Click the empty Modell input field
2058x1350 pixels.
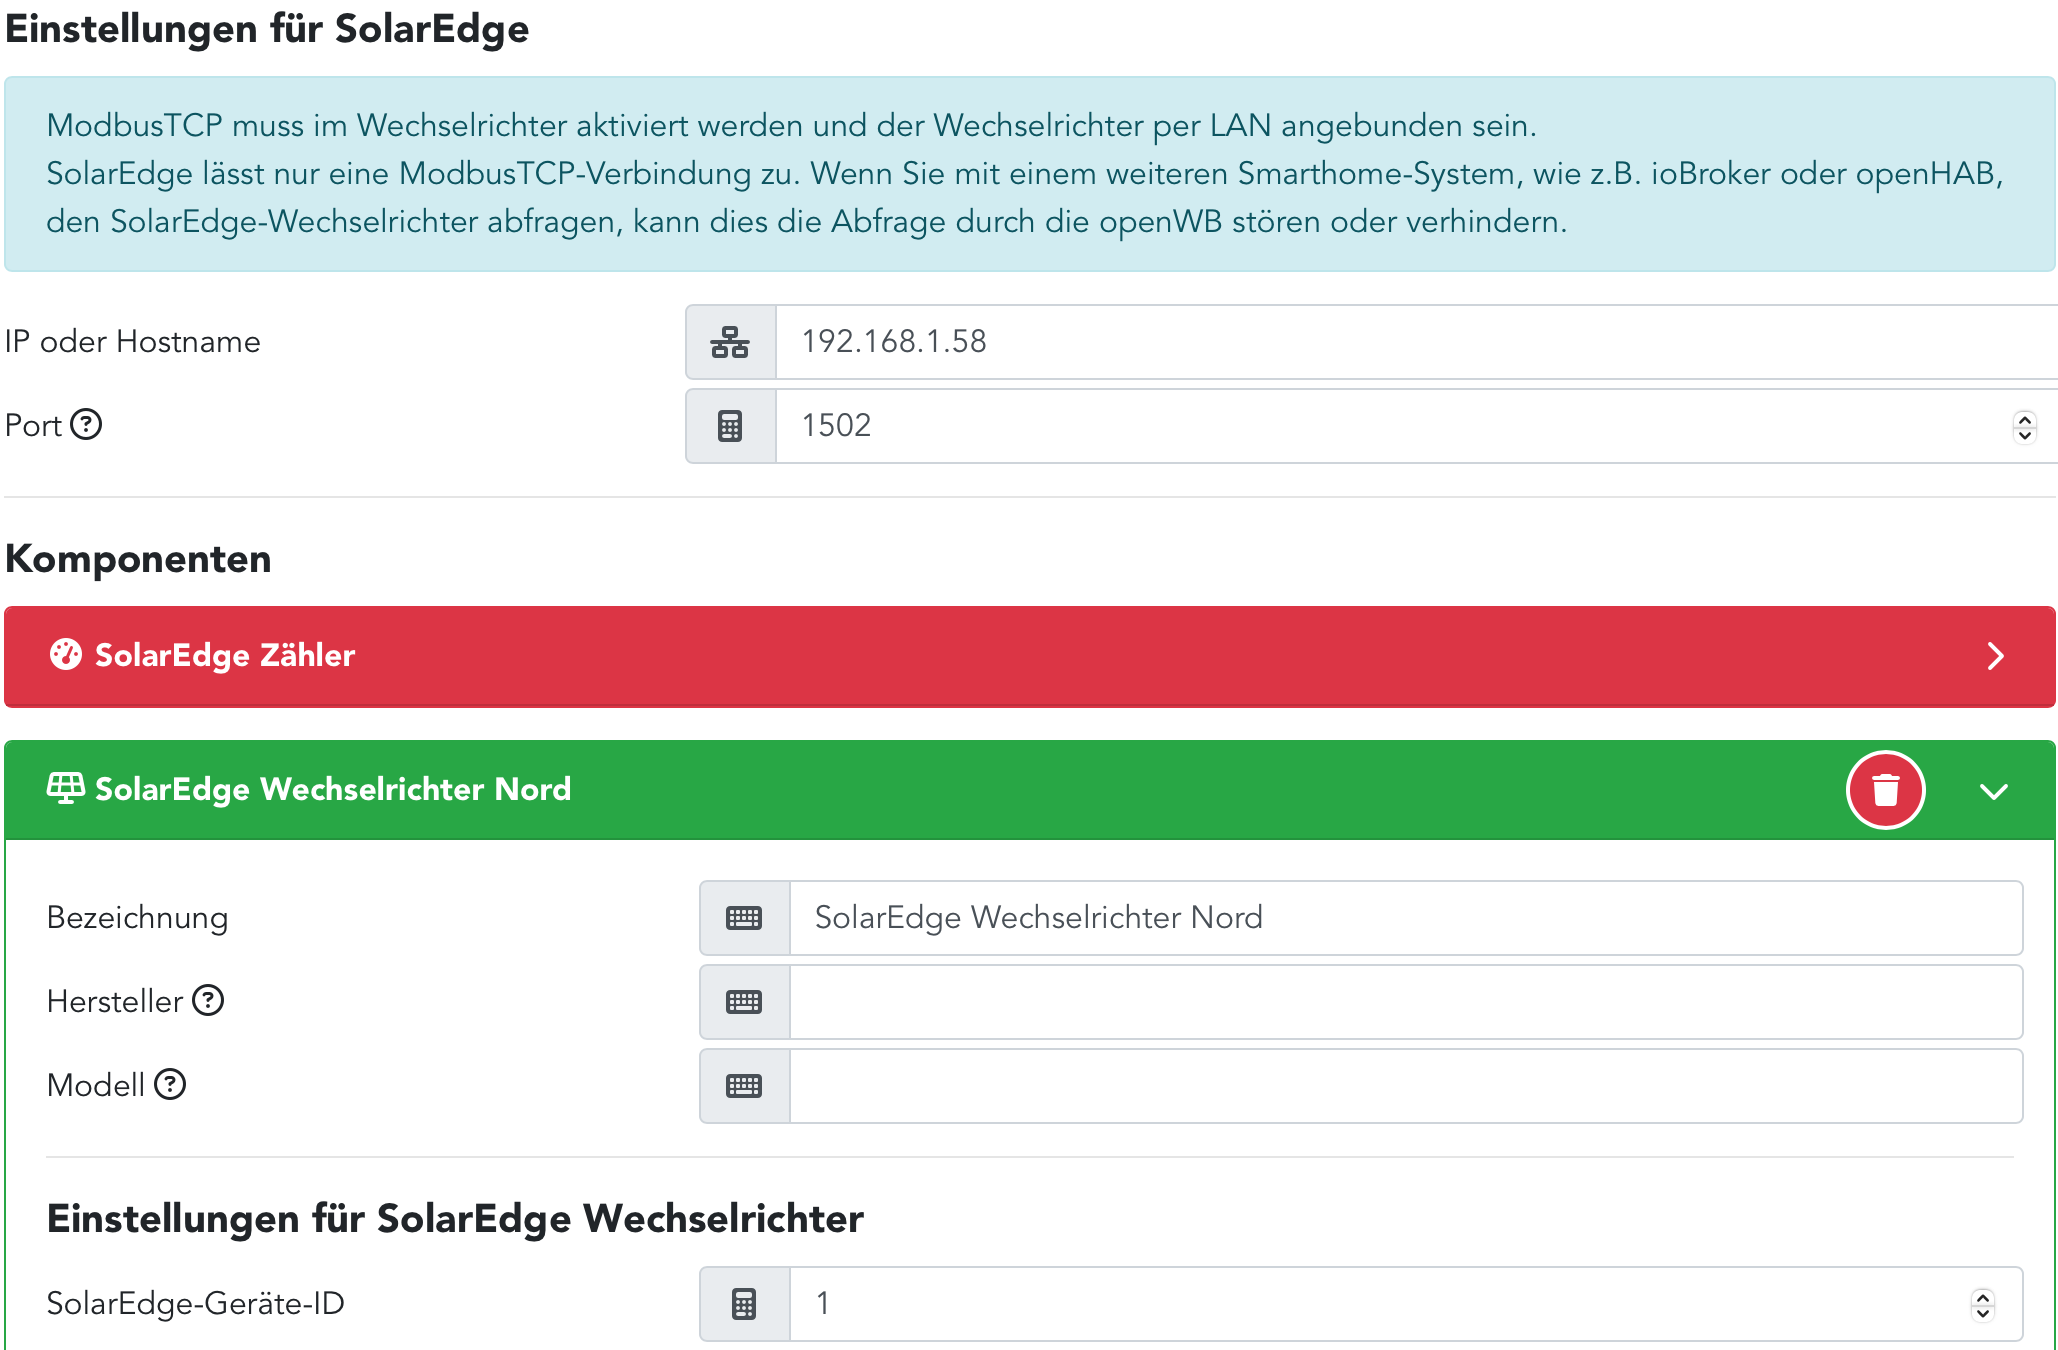[1400, 1086]
